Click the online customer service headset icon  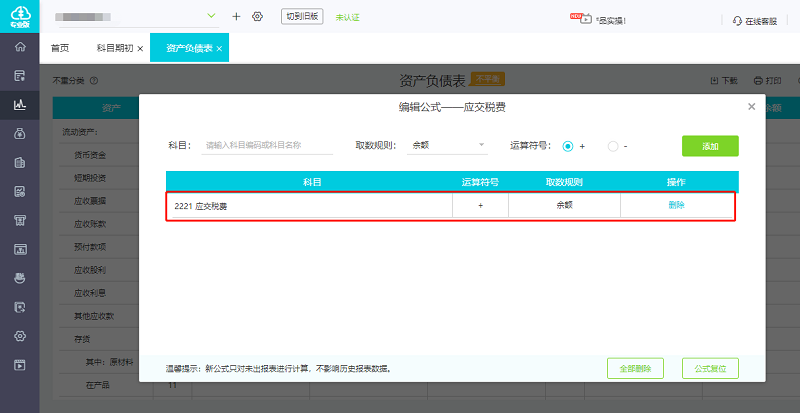tap(737, 19)
